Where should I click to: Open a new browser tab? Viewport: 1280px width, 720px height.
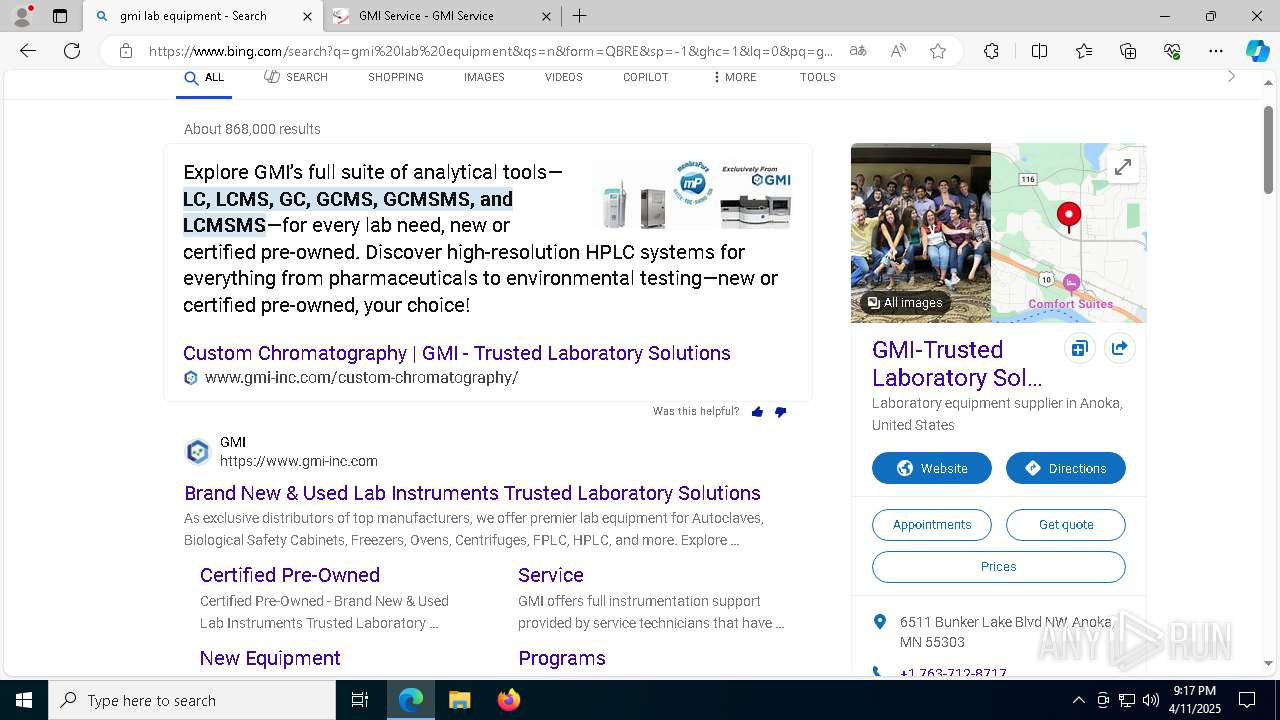point(579,16)
